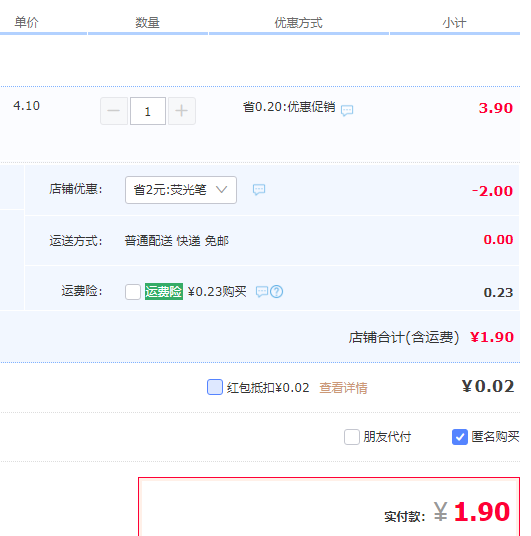The height and width of the screenshot is (536, 531).
Task: Open the 查看详情 link for red envelope
Action: (343, 388)
